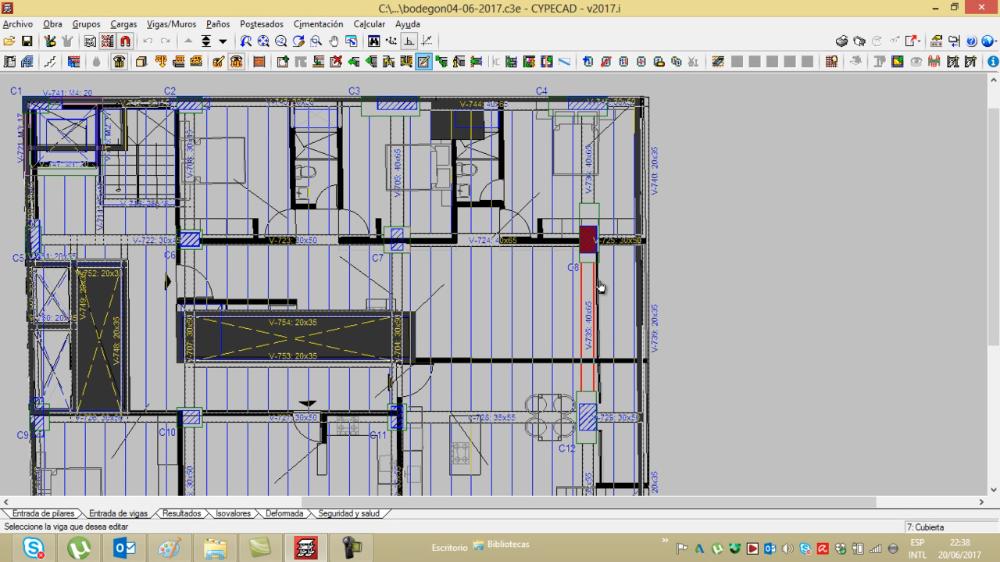1000x562 pixels.
Task: Switch to Entrada de vigas tab
Action: [x=118, y=513]
